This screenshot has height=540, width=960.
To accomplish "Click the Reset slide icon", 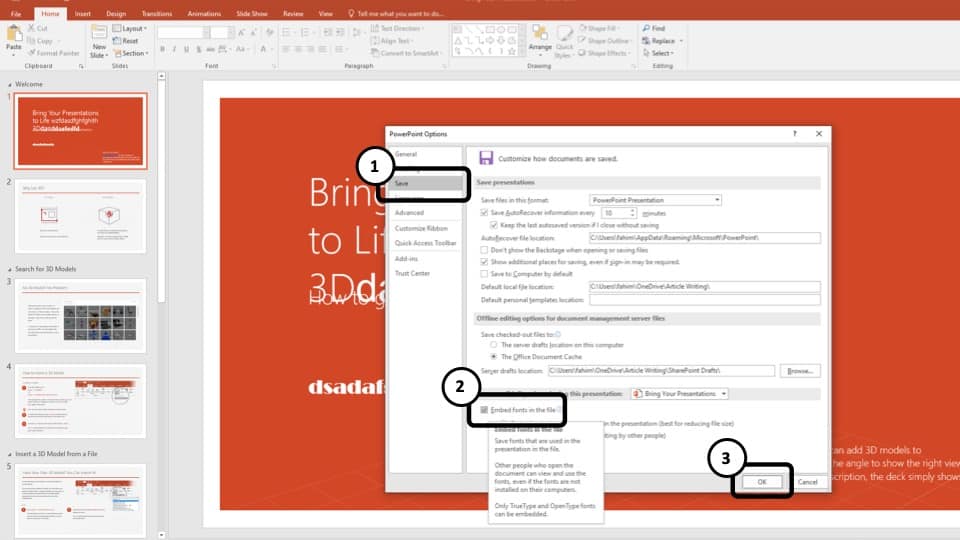I will 117,40.
